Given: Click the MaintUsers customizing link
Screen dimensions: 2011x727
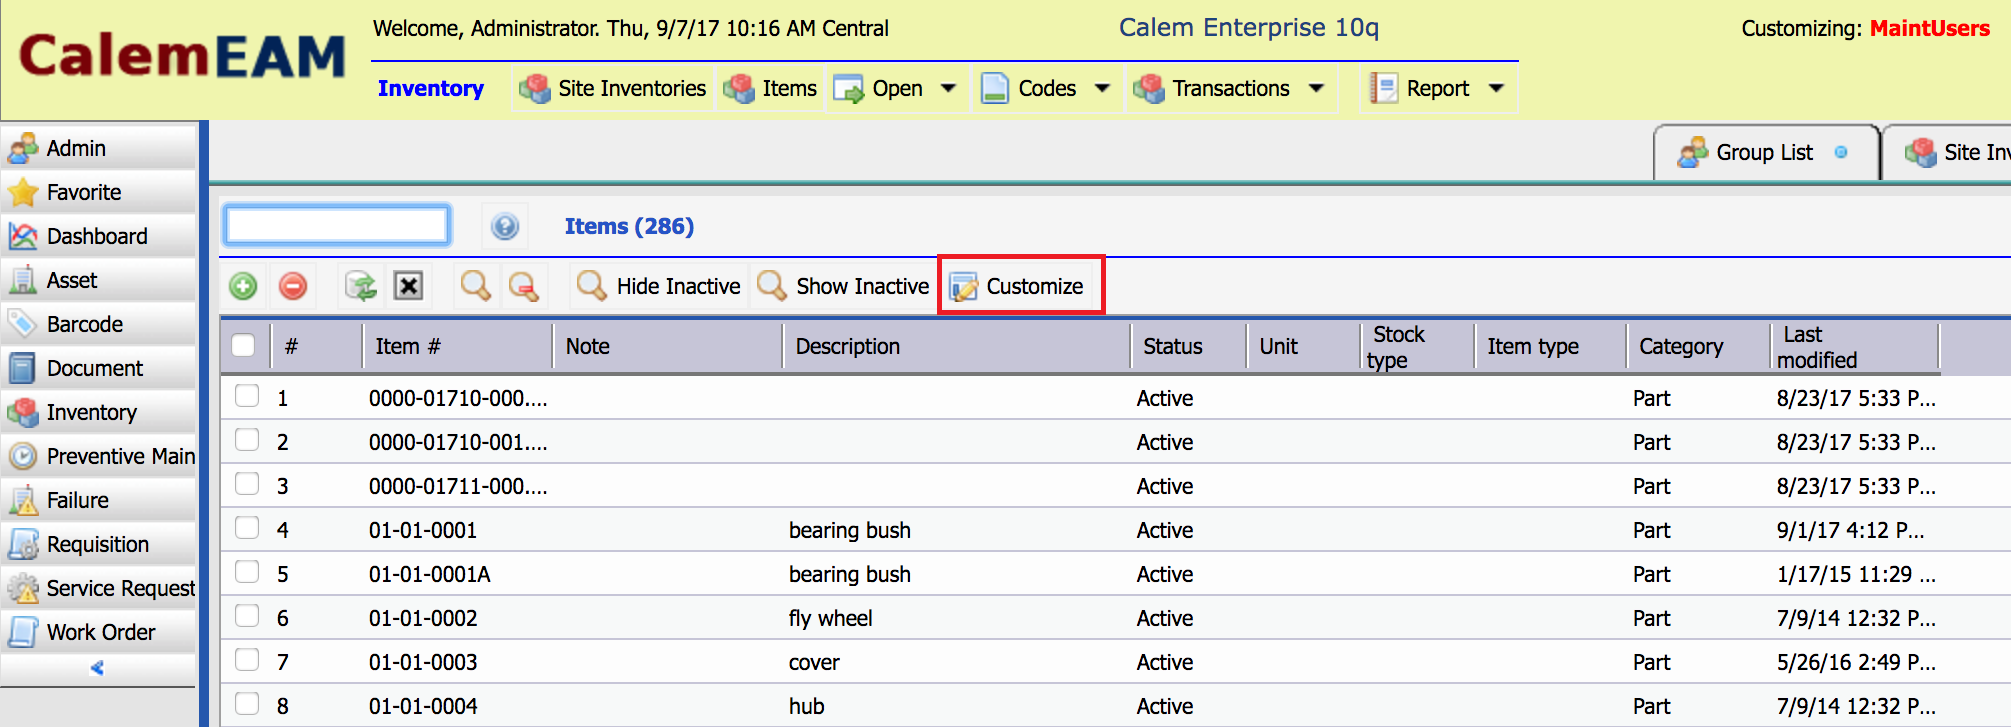Looking at the screenshot, I should [1929, 28].
